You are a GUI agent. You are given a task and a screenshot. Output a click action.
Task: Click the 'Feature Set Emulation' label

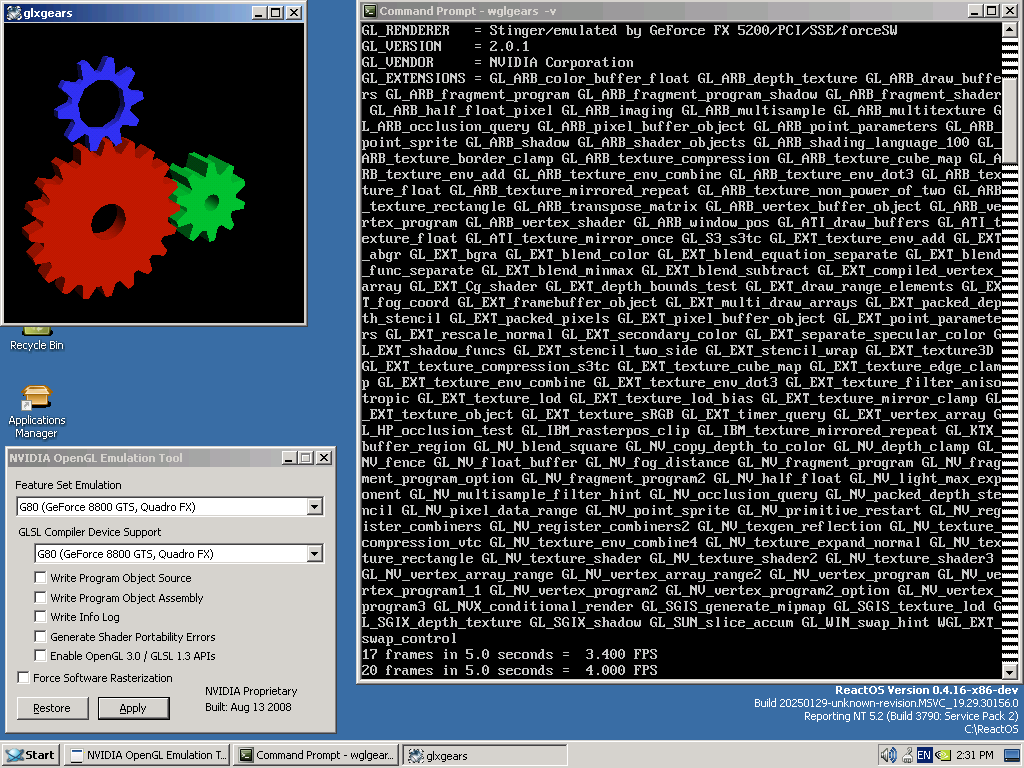click(69, 485)
